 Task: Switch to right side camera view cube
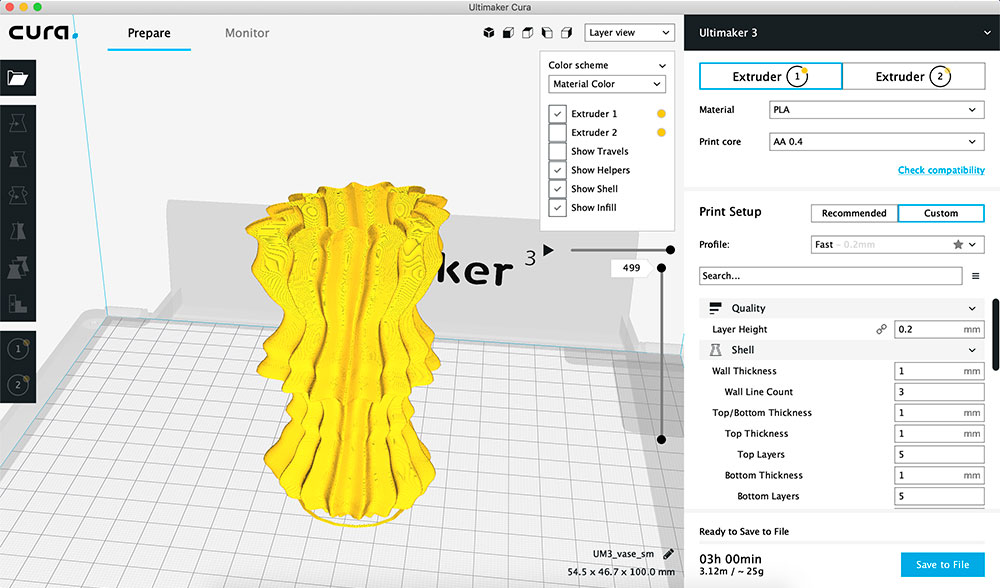click(566, 33)
